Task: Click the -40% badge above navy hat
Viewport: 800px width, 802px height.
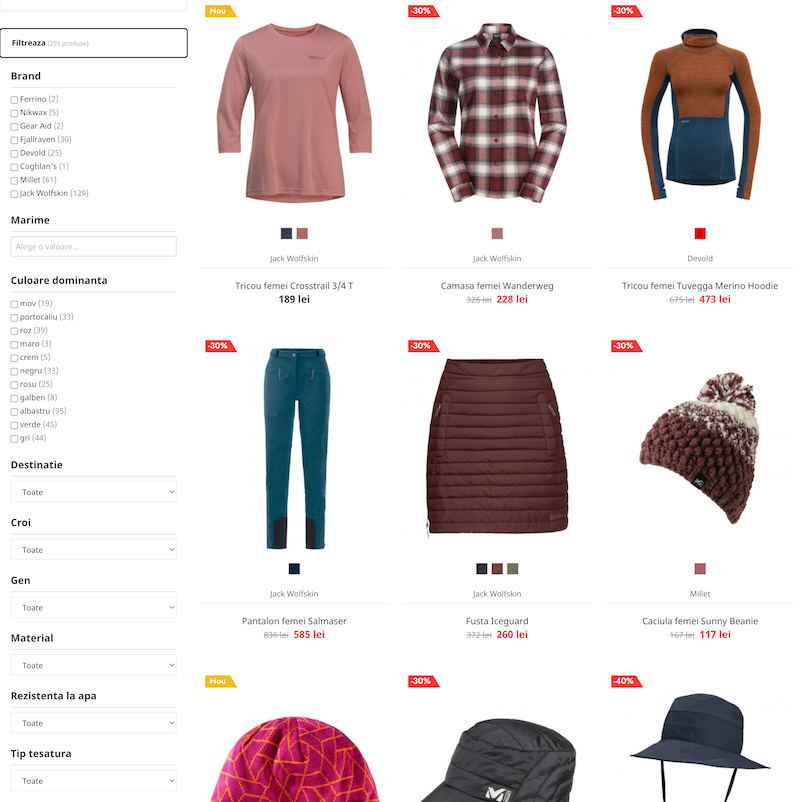Action: coord(627,681)
